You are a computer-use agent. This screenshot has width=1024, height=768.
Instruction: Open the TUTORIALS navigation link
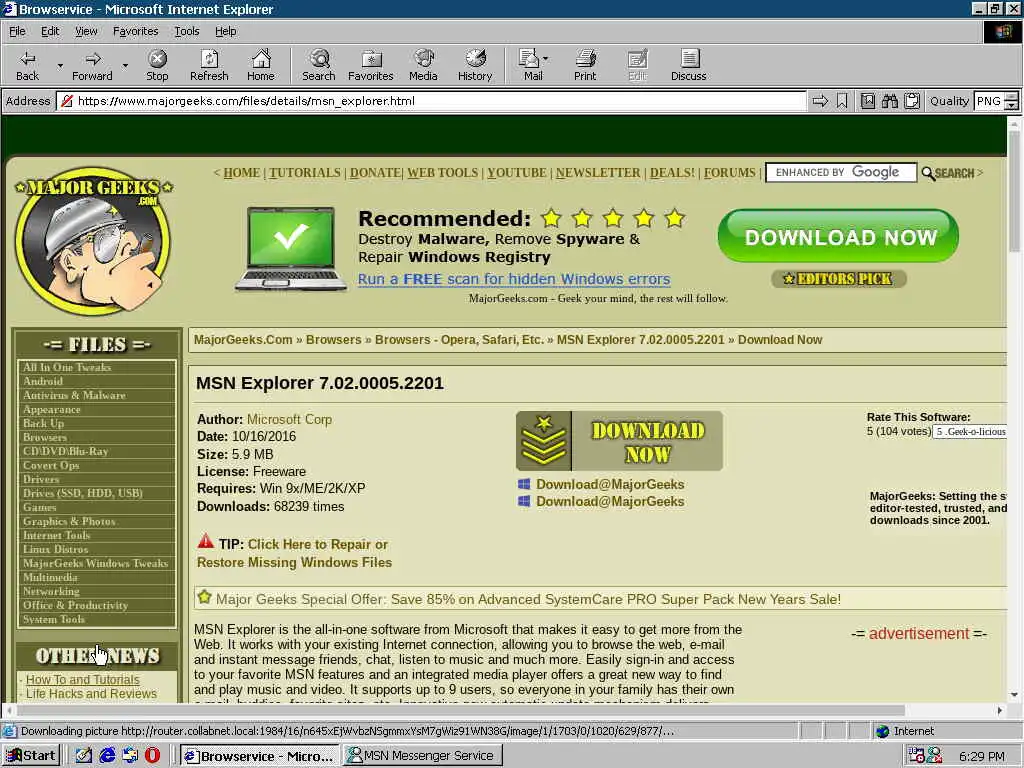[304, 173]
